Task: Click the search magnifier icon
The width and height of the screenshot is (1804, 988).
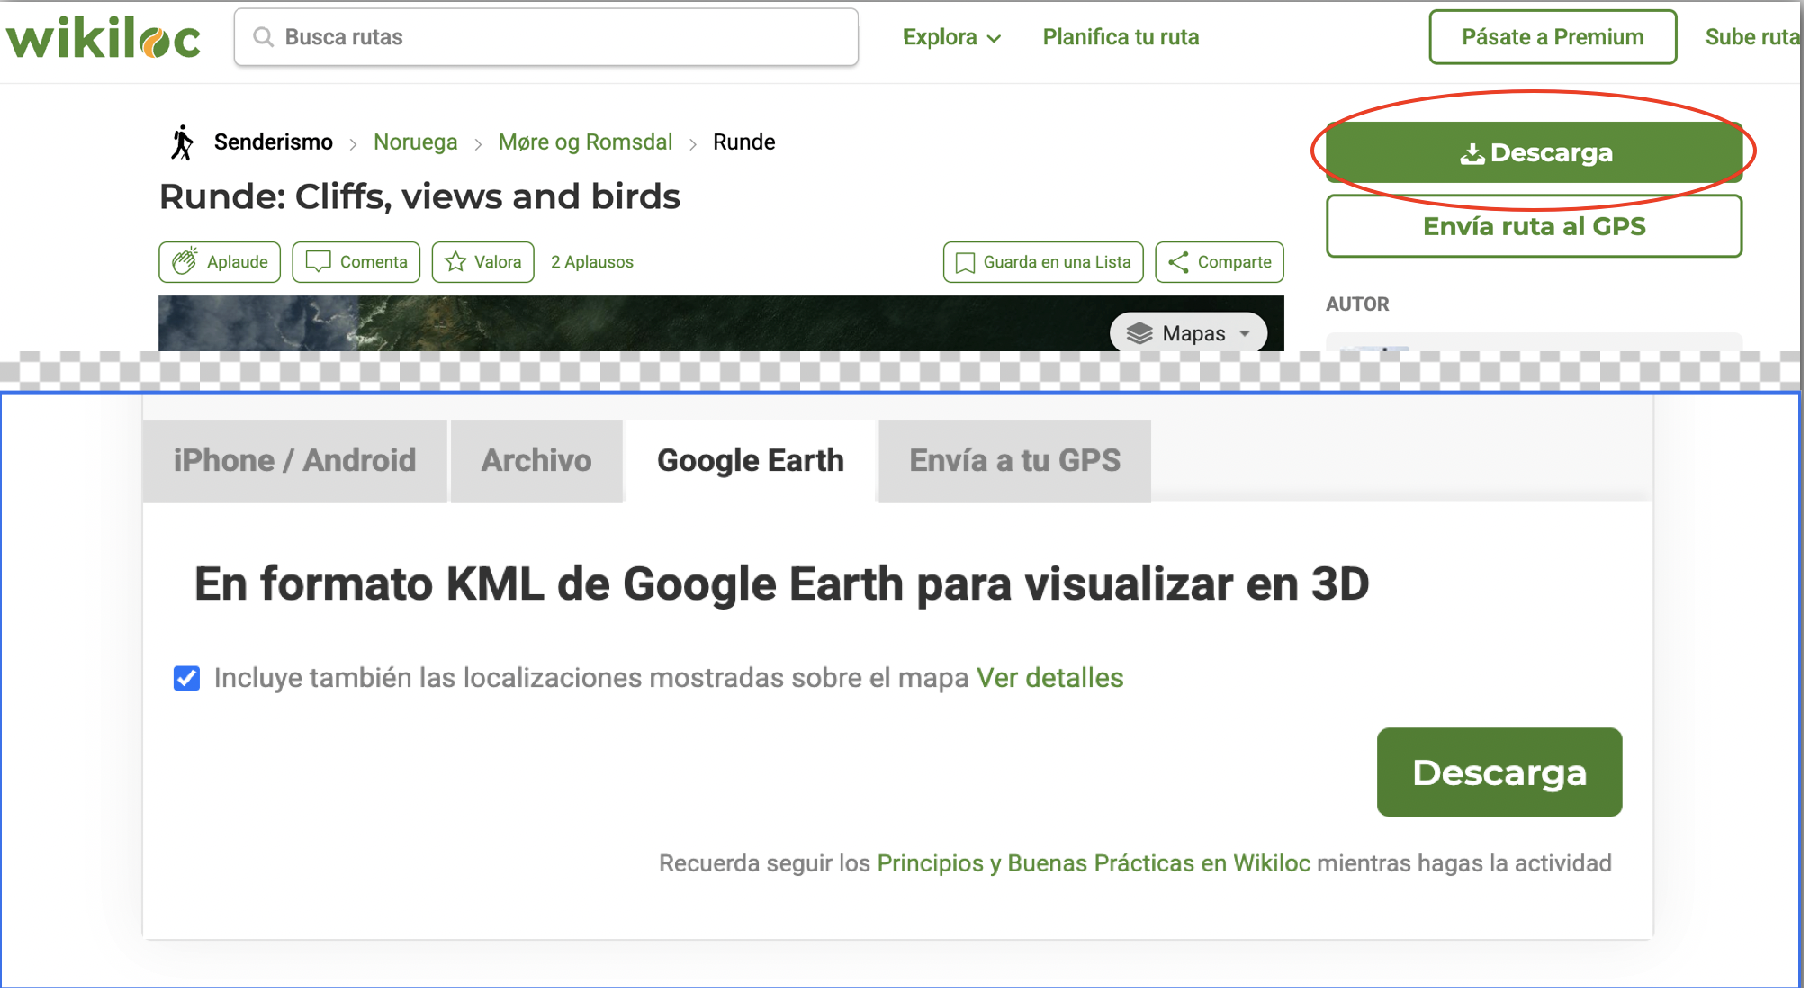Action: click(x=263, y=37)
